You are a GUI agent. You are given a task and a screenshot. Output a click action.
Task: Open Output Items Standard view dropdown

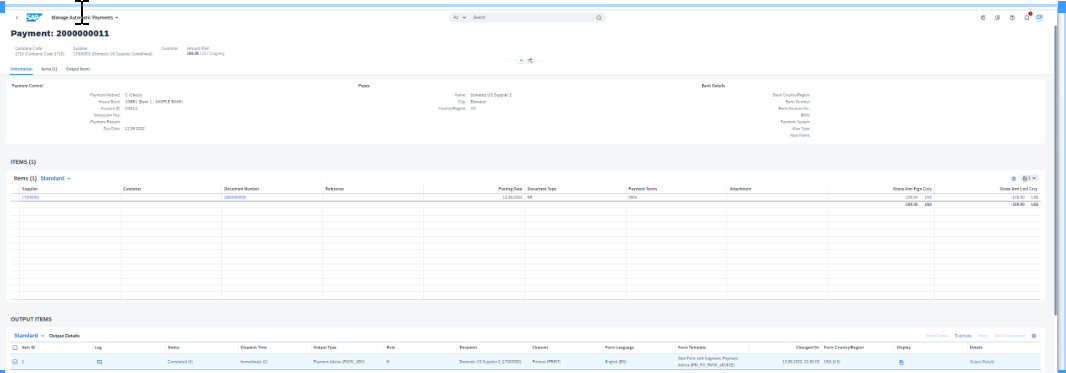click(x=29, y=336)
